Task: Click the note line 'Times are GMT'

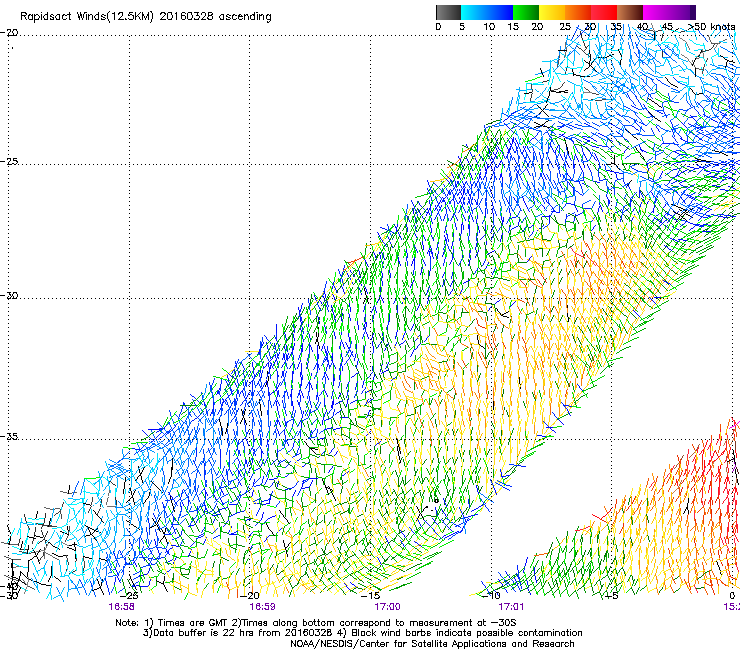Action: tap(191, 623)
